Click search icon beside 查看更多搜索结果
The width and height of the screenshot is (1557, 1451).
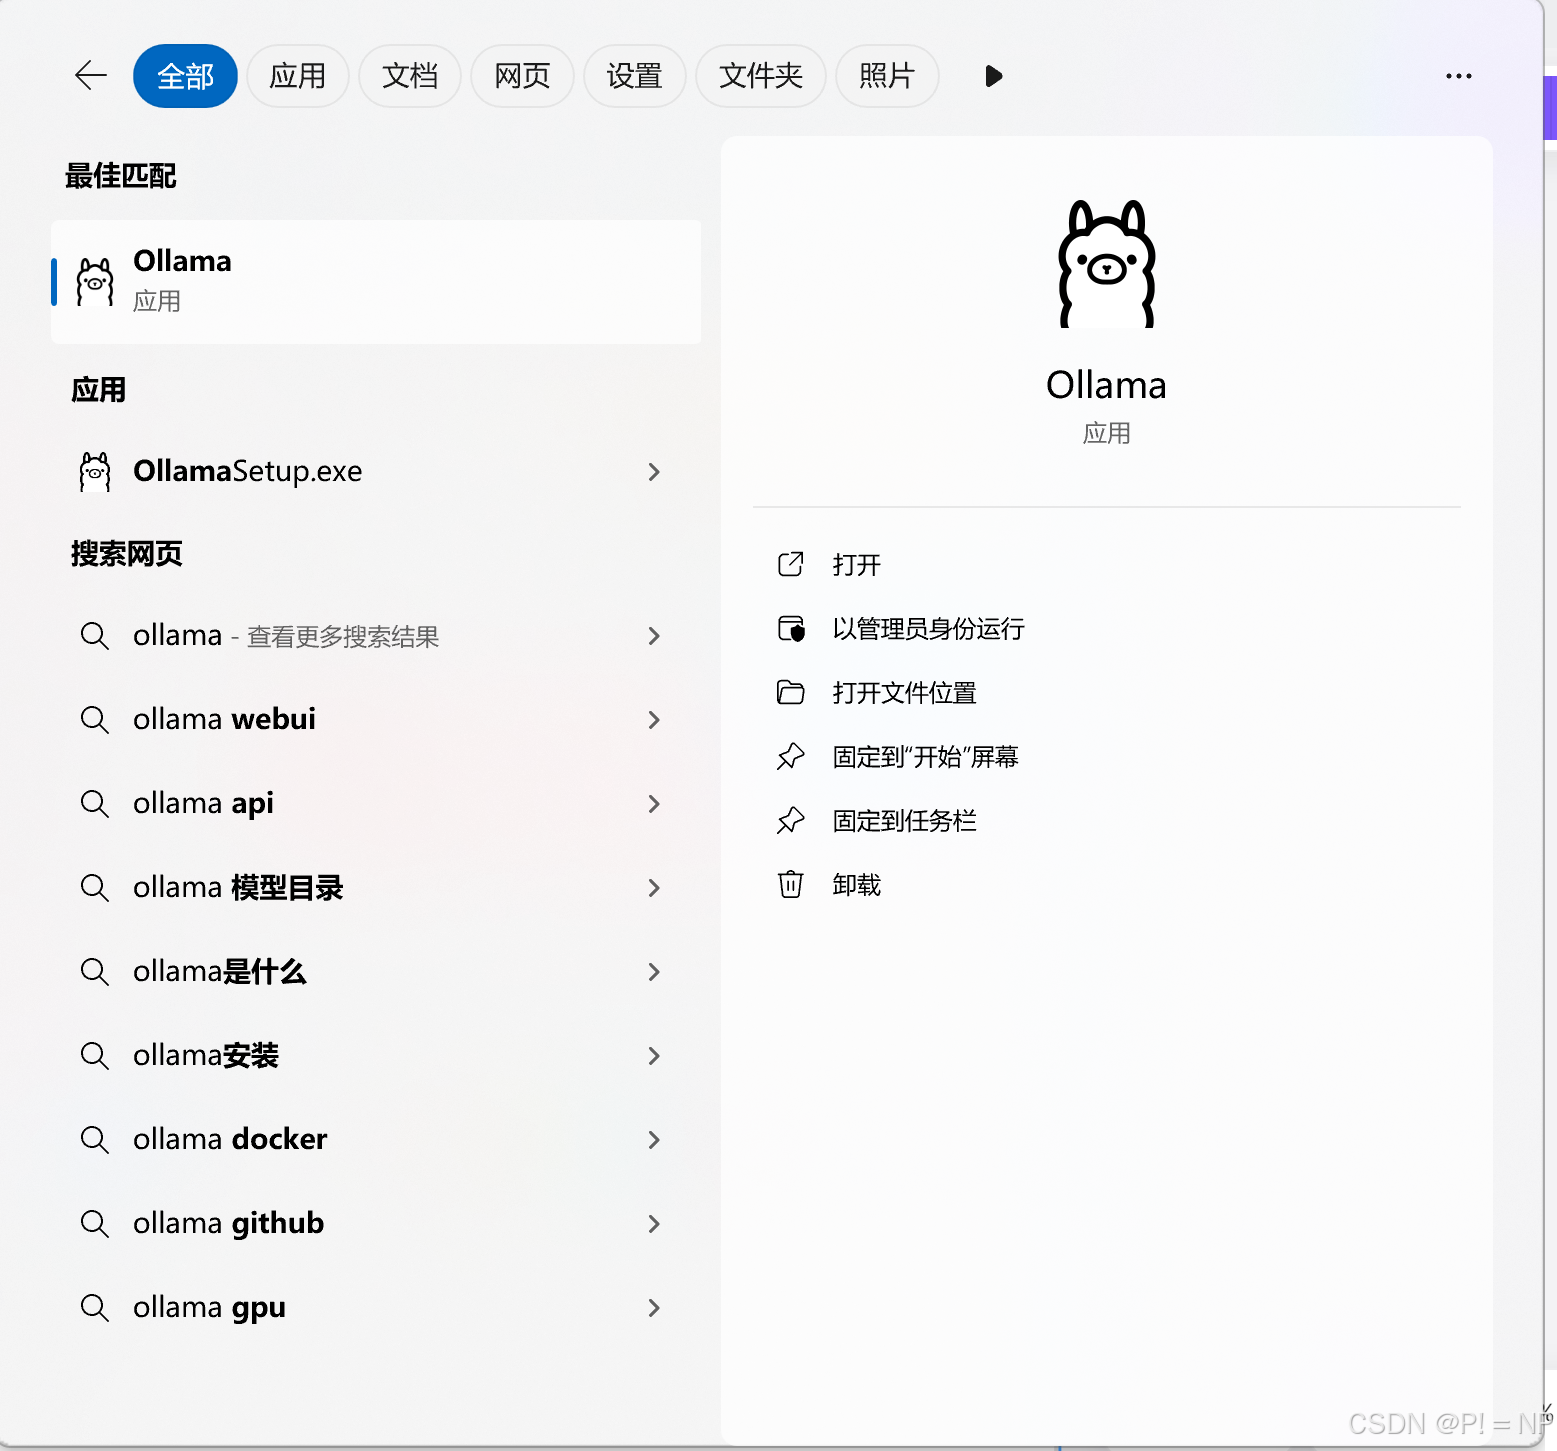[x=95, y=636]
